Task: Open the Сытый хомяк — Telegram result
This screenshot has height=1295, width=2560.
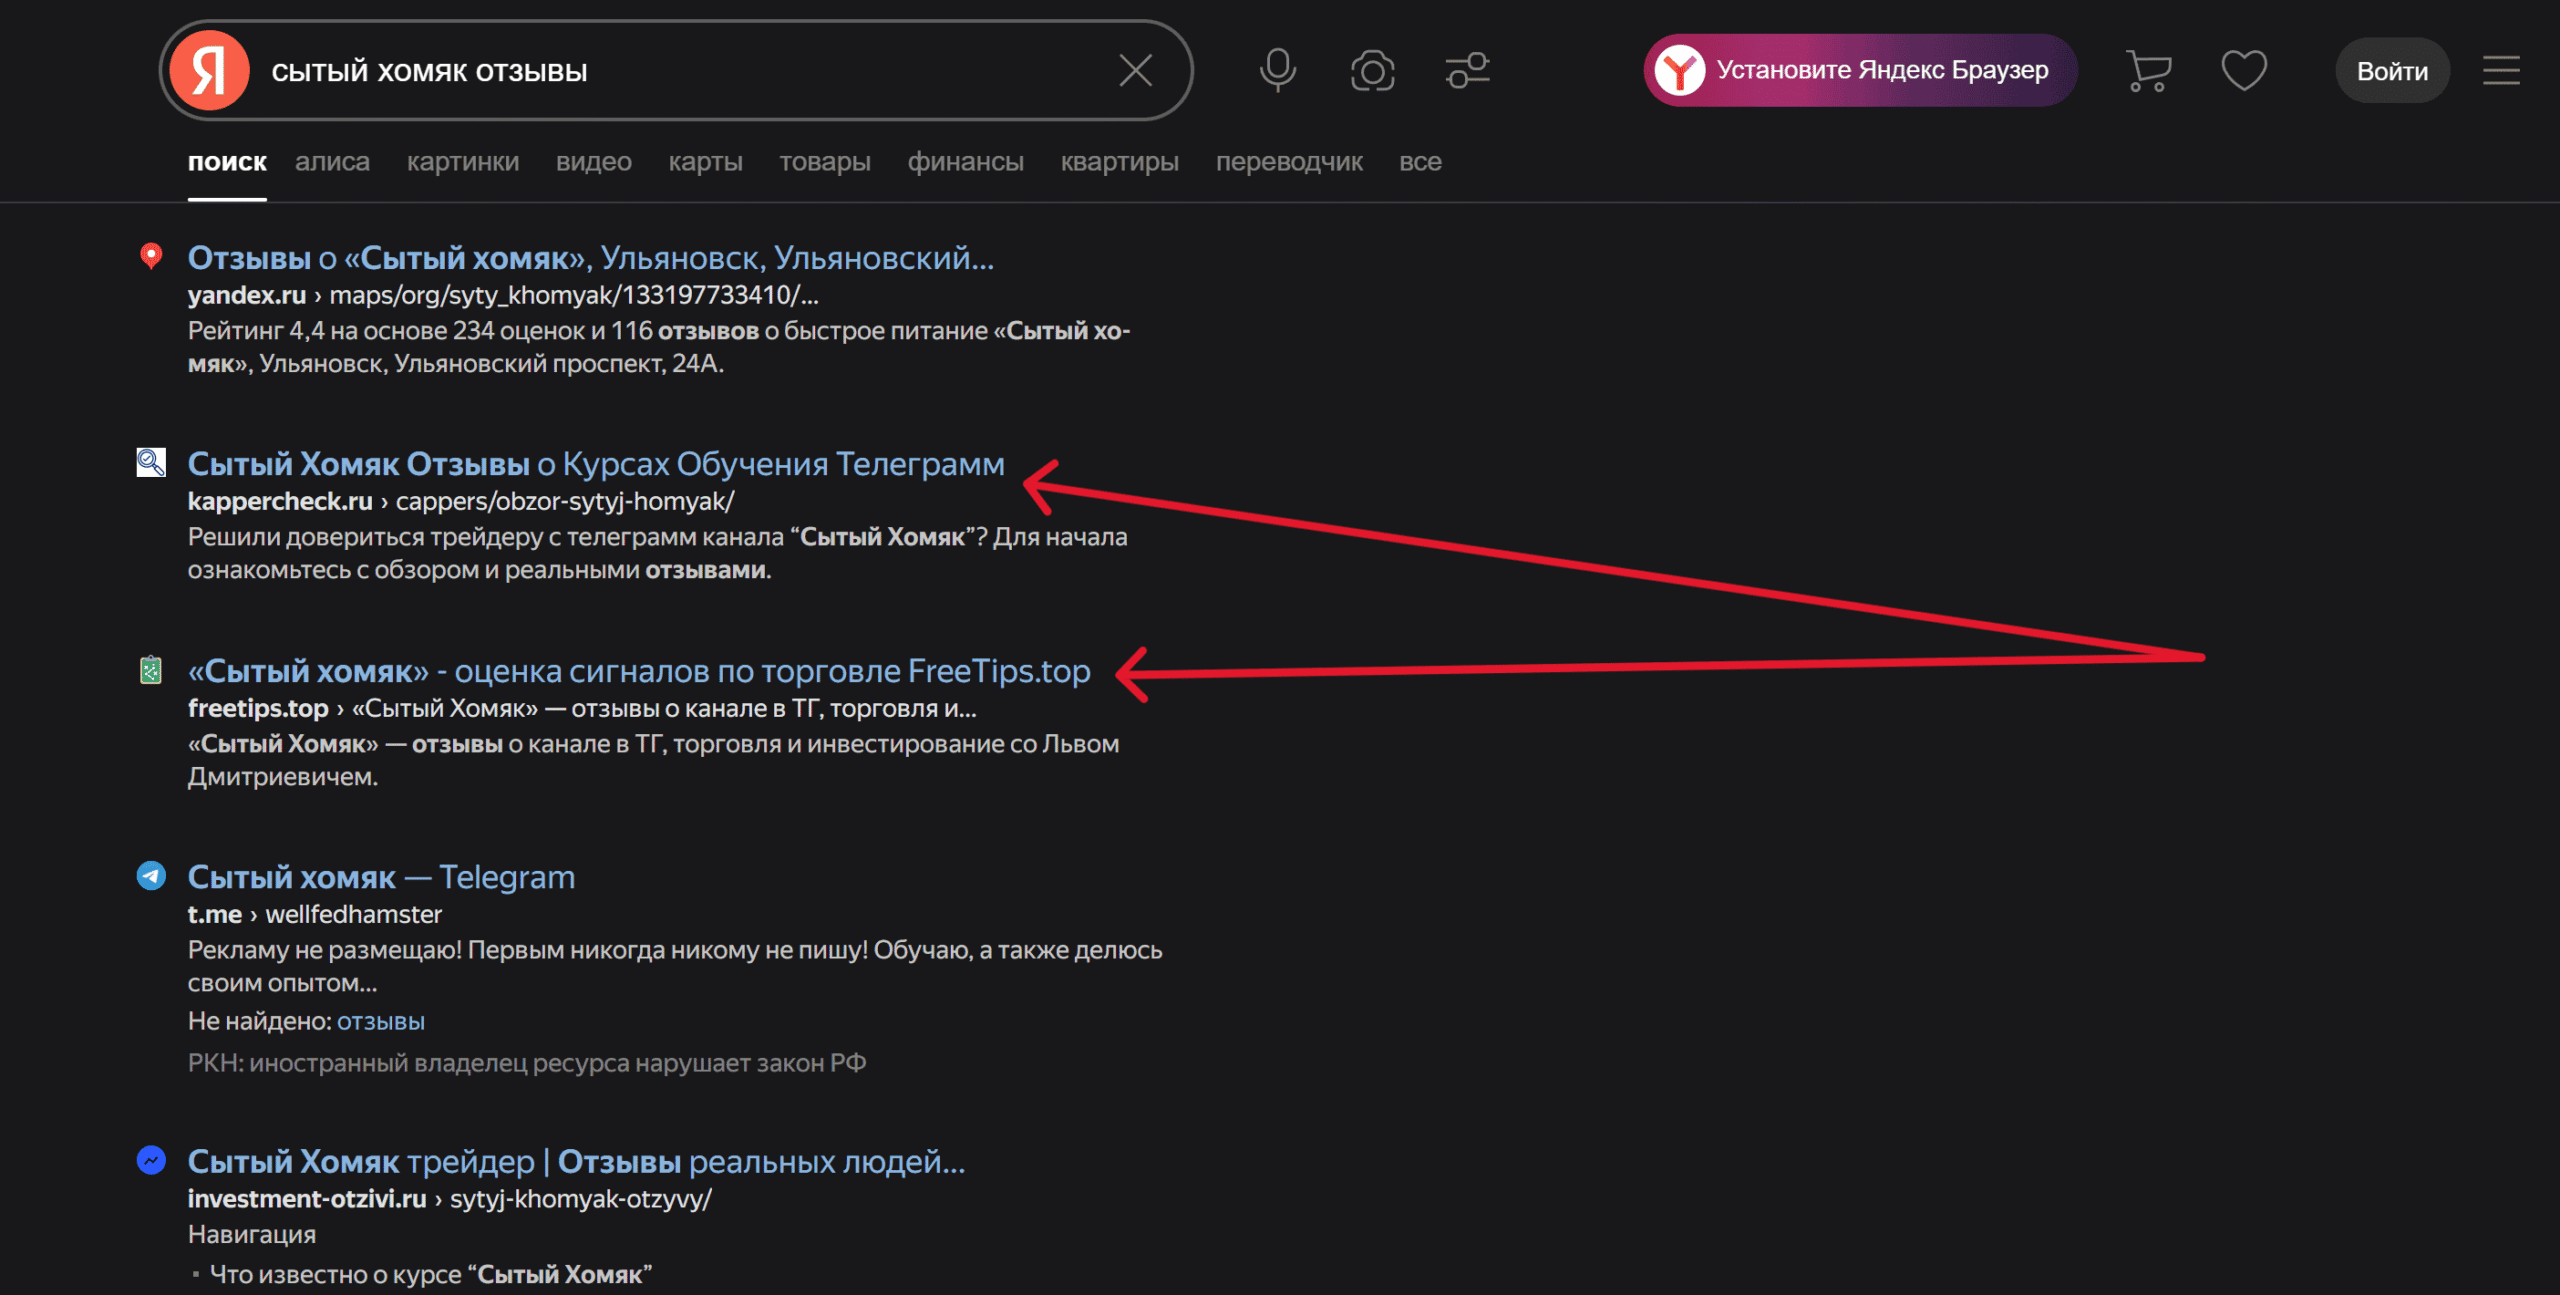Action: [381, 877]
